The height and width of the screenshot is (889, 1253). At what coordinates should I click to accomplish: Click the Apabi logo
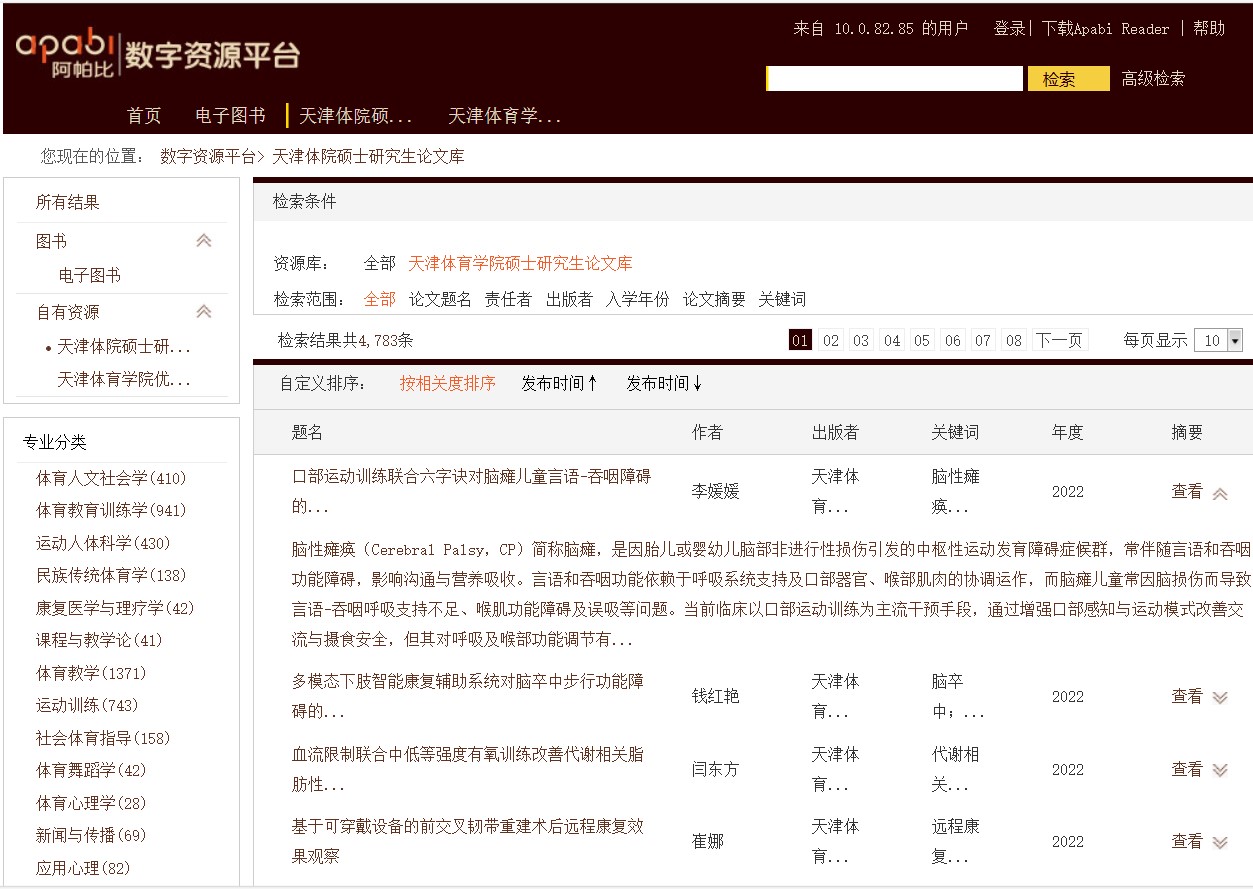pos(66,52)
